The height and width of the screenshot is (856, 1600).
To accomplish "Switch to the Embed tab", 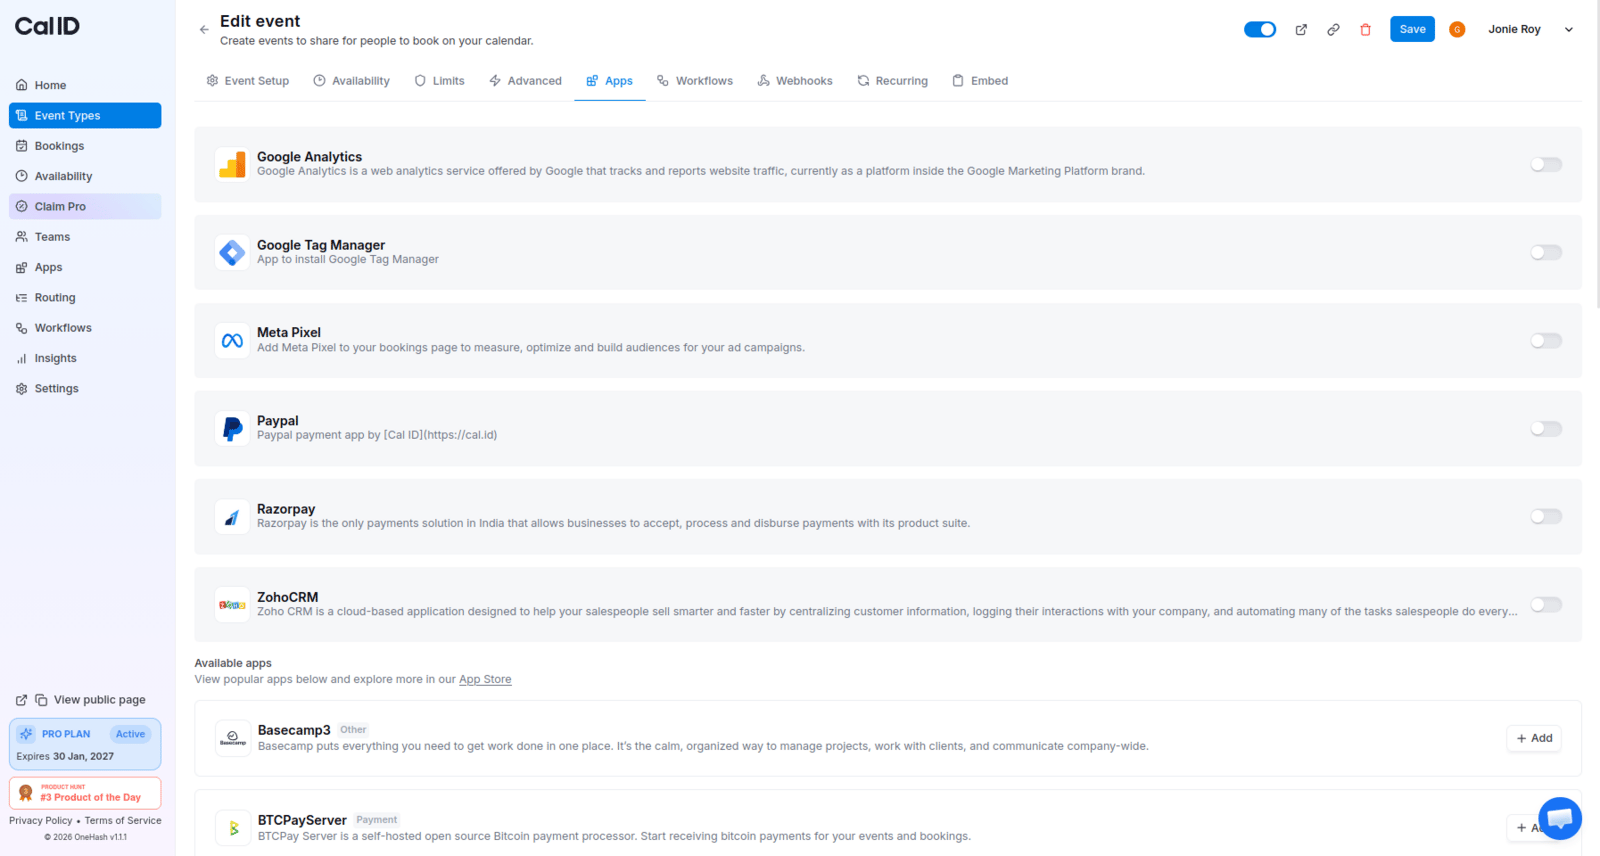I will (980, 81).
